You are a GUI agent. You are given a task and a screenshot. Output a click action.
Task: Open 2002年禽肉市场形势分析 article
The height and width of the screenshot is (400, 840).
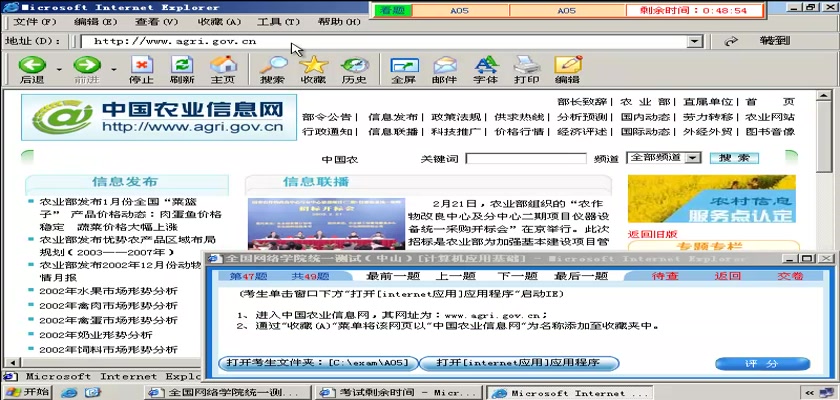point(108,306)
